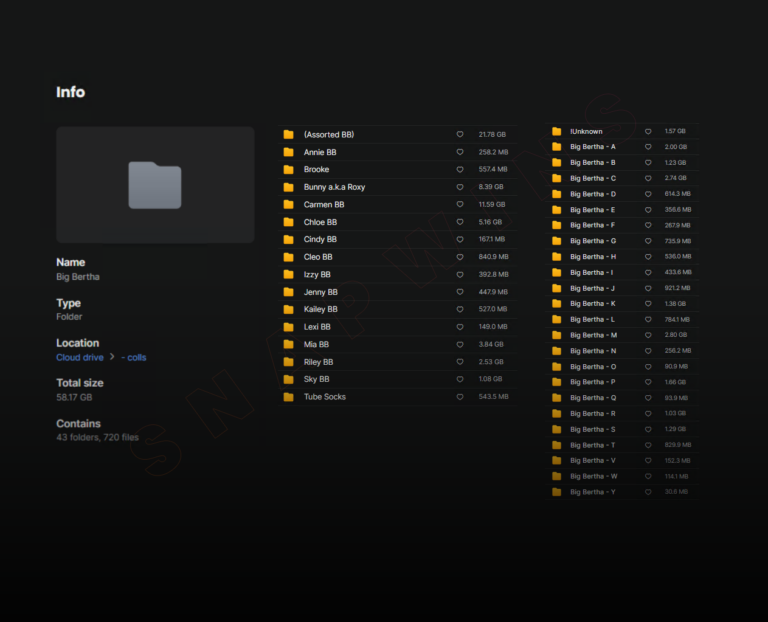The image size is (768, 622).
Task: Click the folder icon for Big Bertha - S
Action: (x=556, y=429)
